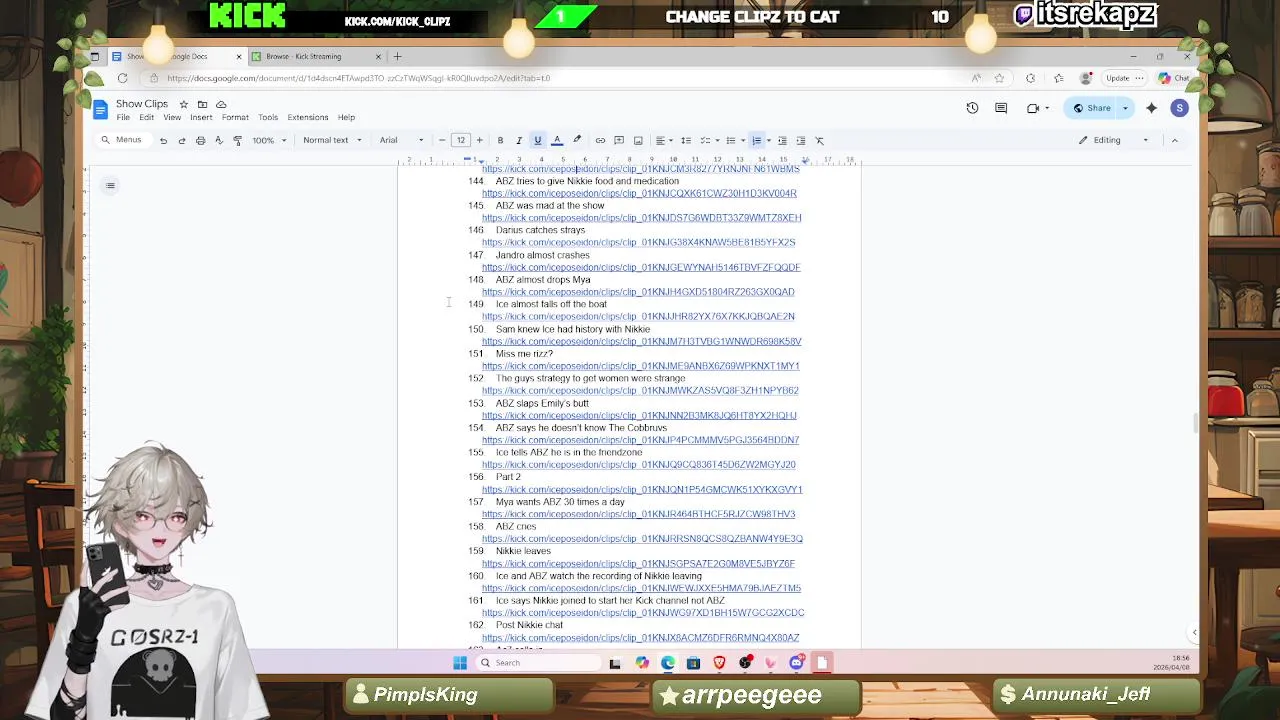Open the Google account avatar S

(1179, 108)
